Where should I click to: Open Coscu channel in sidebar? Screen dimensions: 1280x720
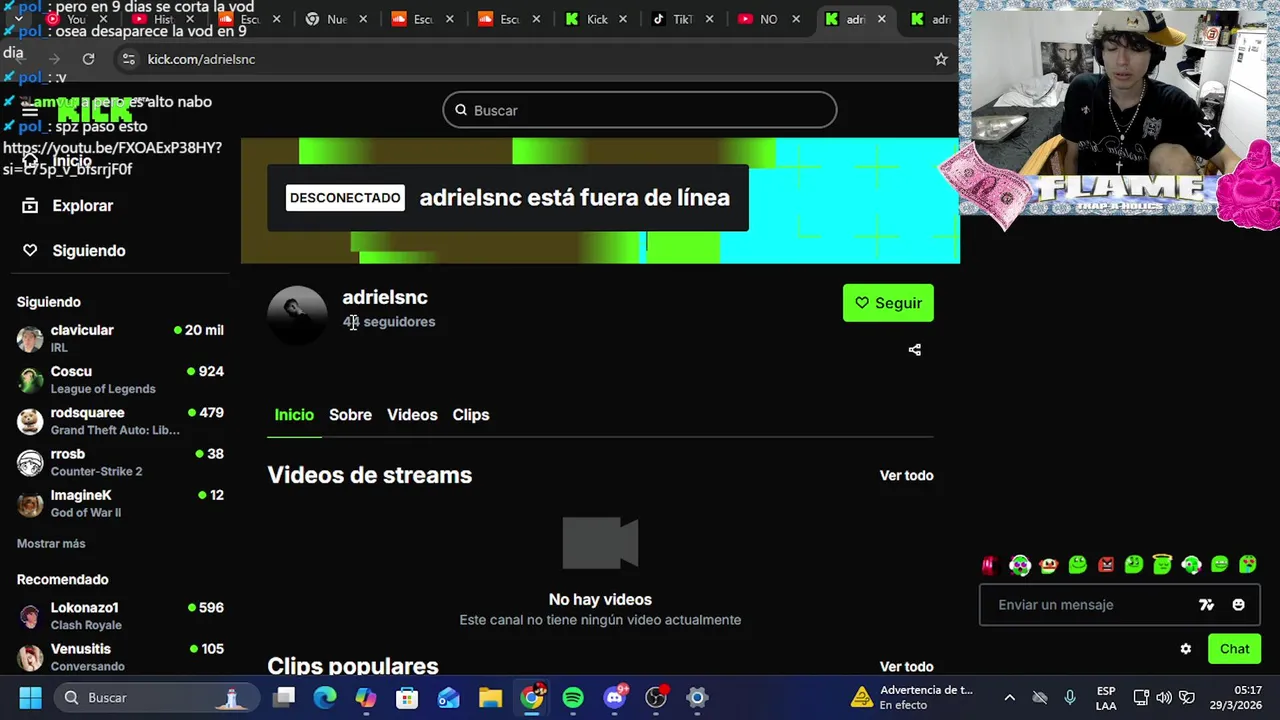point(120,379)
